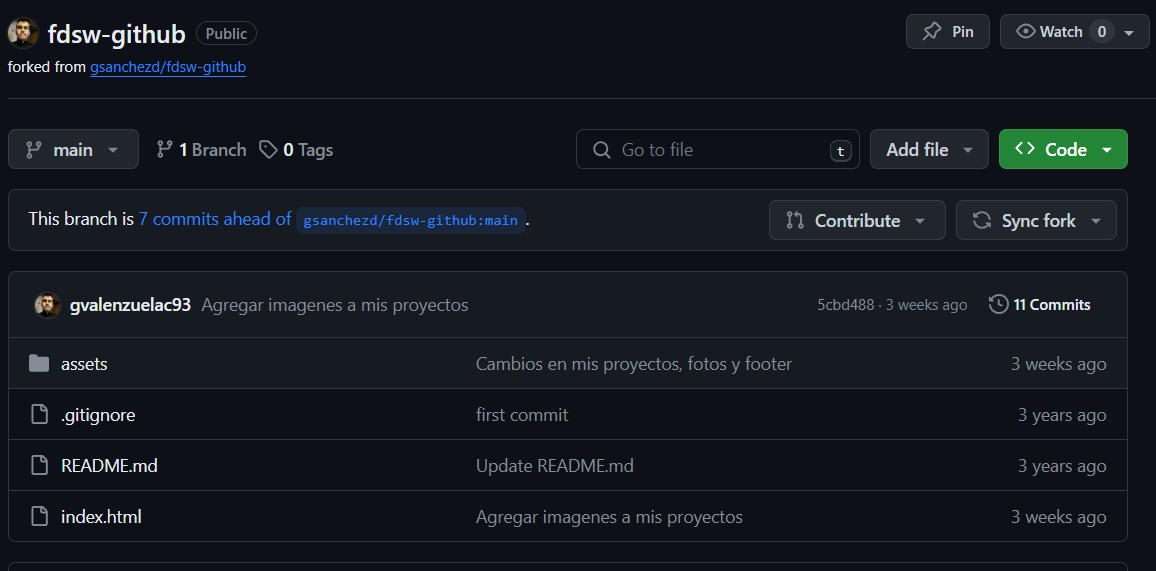Image resolution: width=1156 pixels, height=571 pixels.
Task: Click the repository owner avatar beside fdsw-github
Action: click(x=23, y=33)
